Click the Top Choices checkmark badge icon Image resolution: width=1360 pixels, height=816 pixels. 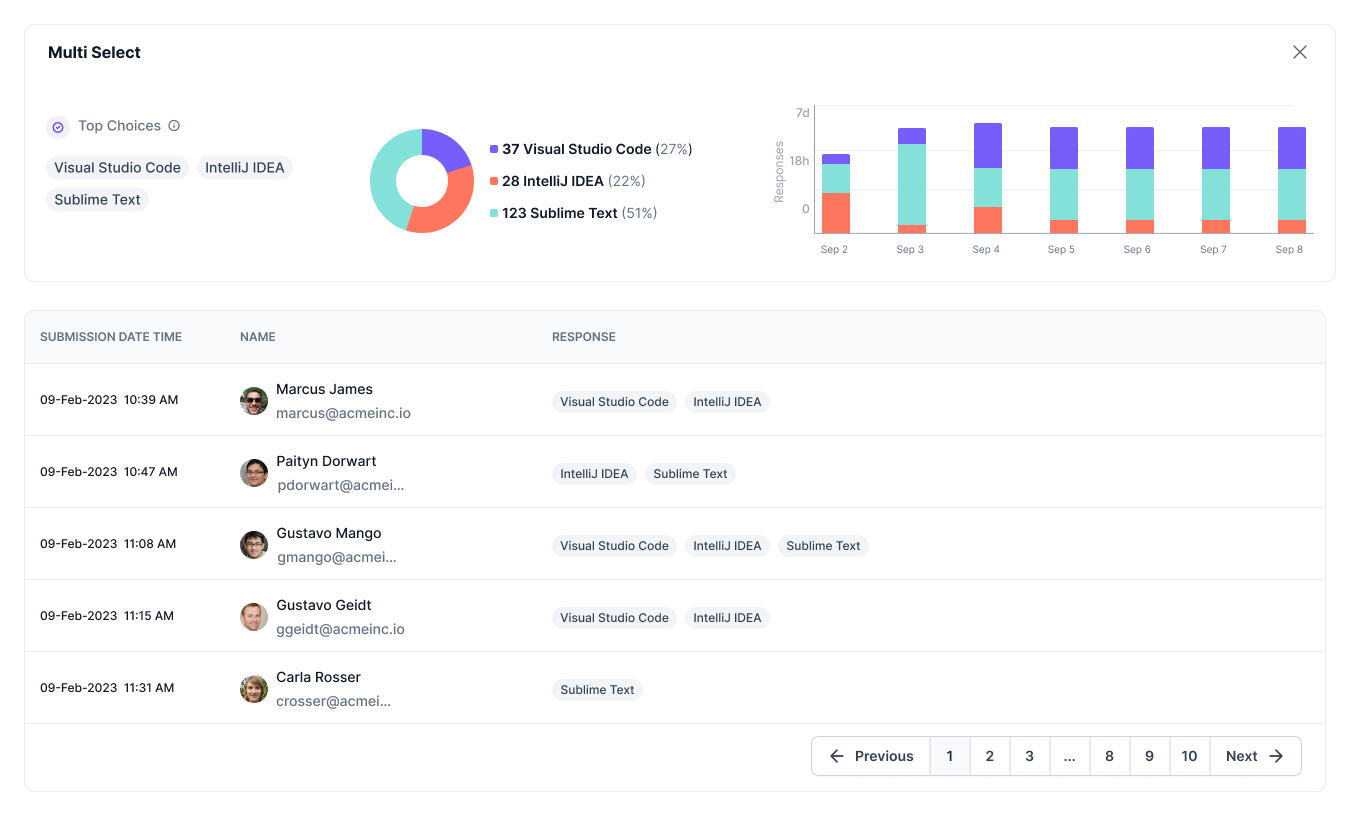(58, 127)
